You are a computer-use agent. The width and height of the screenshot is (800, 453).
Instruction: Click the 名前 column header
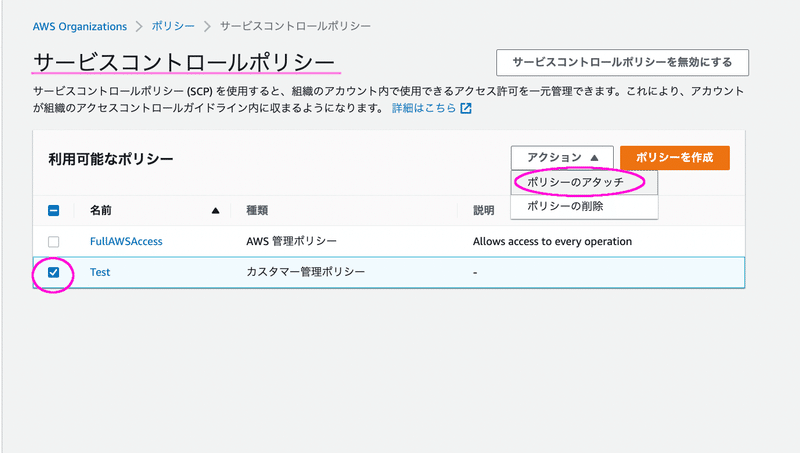click(x=101, y=210)
